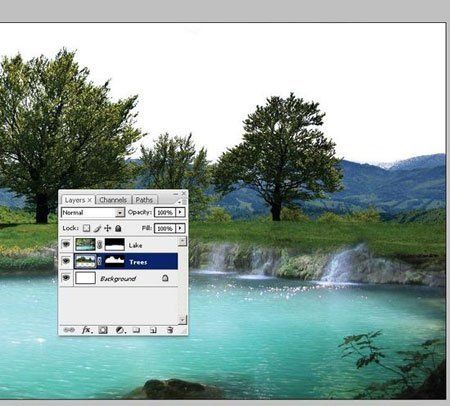Hide the Lake layer

(x=66, y=244)
